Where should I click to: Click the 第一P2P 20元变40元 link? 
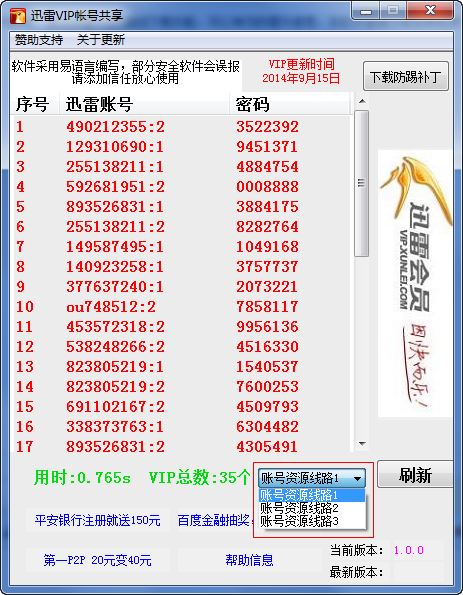[x=98, y=560]
